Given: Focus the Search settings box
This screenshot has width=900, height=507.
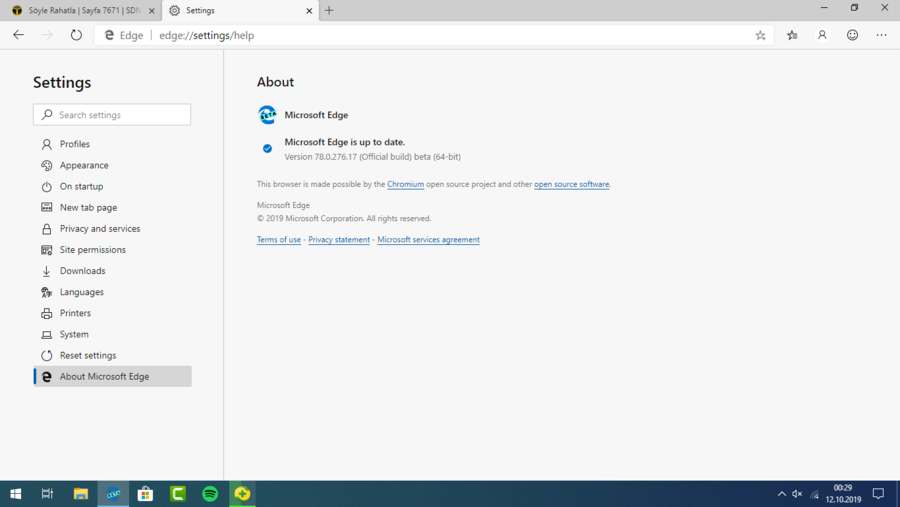Looking at the screenshot, I should [112, 115].
